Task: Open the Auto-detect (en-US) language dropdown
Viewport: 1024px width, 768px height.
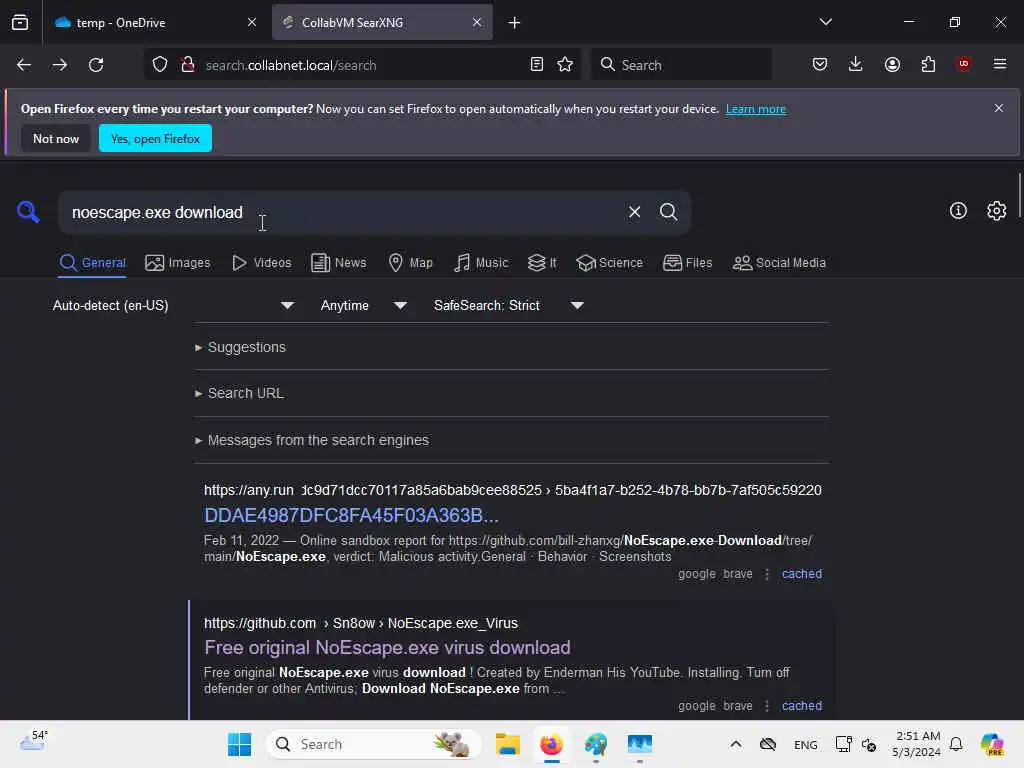Action: 173,305
